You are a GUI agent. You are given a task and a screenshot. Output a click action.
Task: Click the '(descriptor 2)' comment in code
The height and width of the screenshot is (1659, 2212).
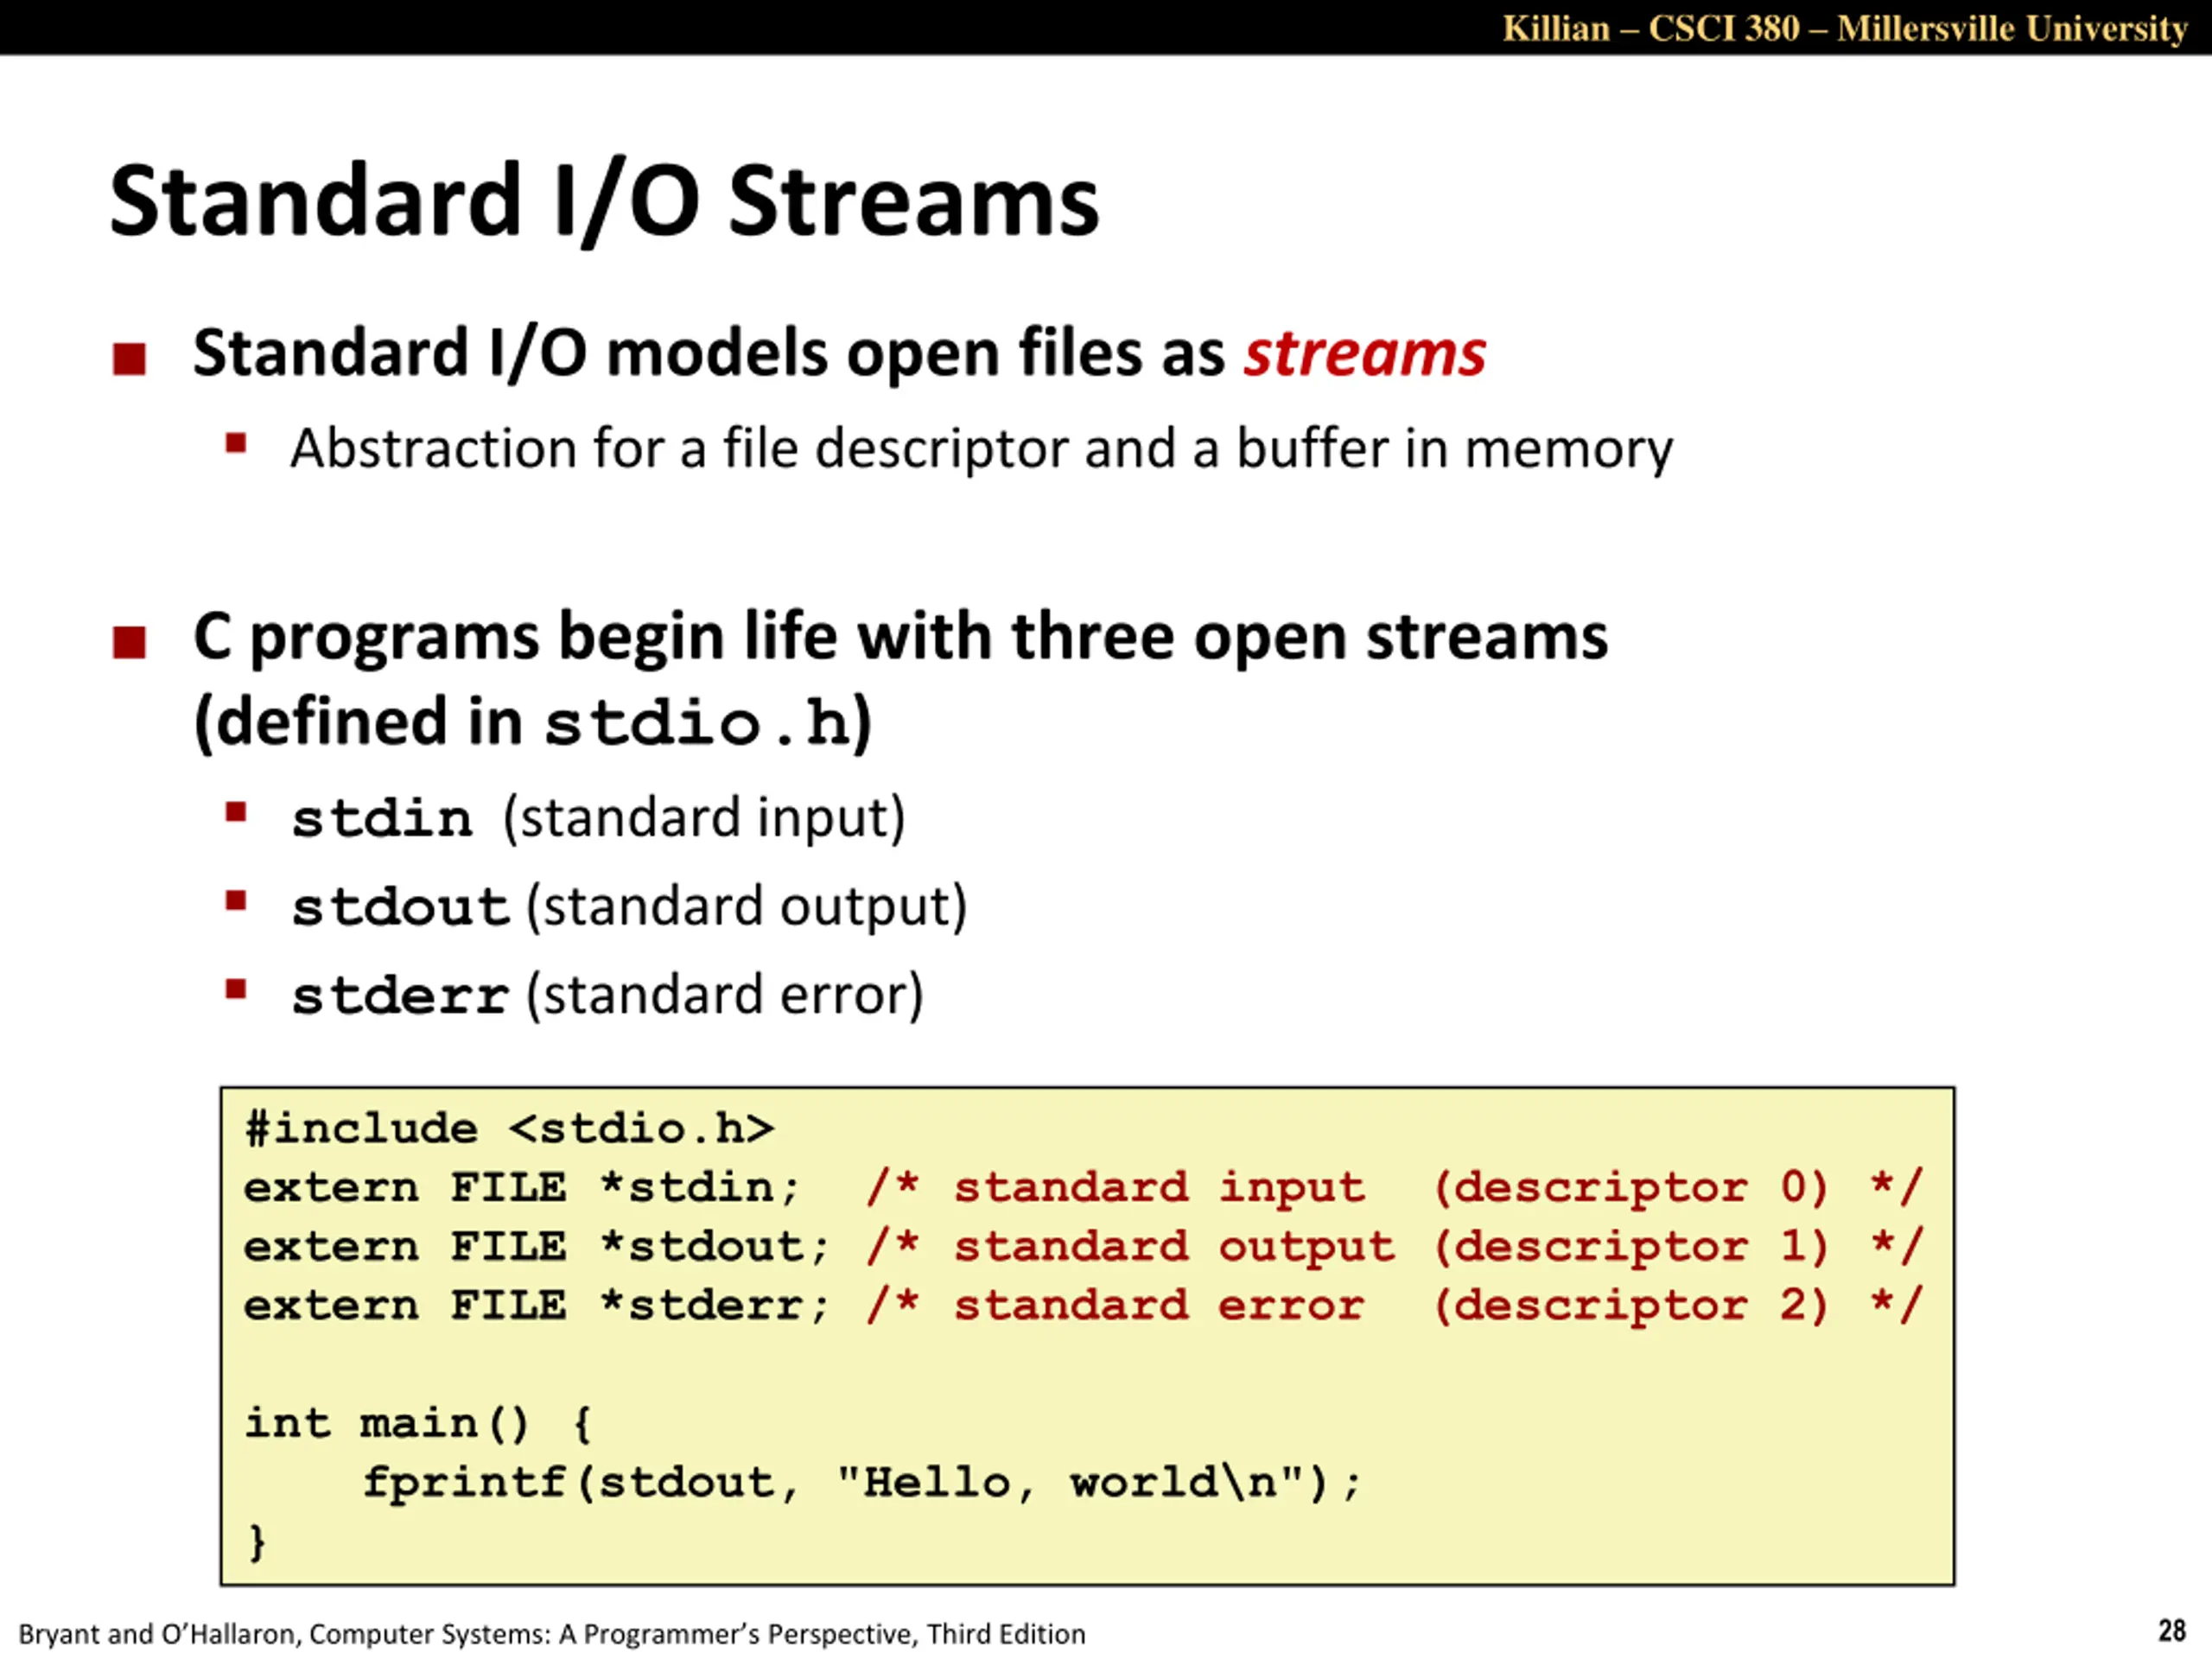[x=1630, y=1306]
